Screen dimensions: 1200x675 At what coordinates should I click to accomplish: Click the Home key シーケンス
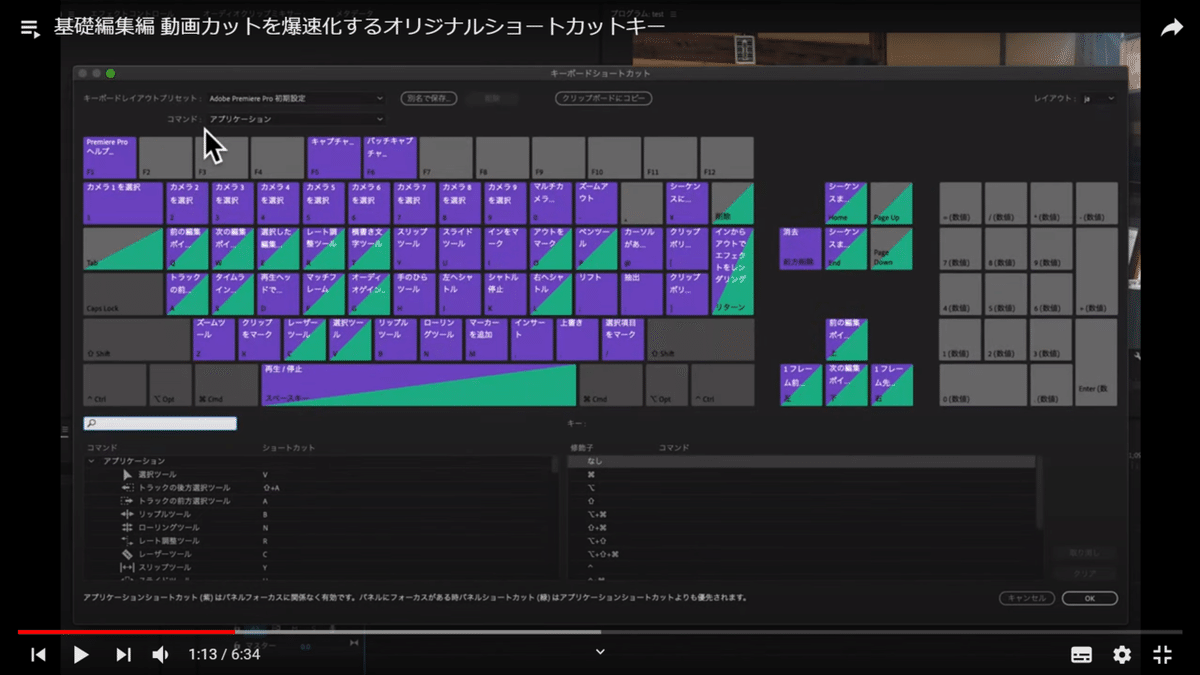click(846, 203)
